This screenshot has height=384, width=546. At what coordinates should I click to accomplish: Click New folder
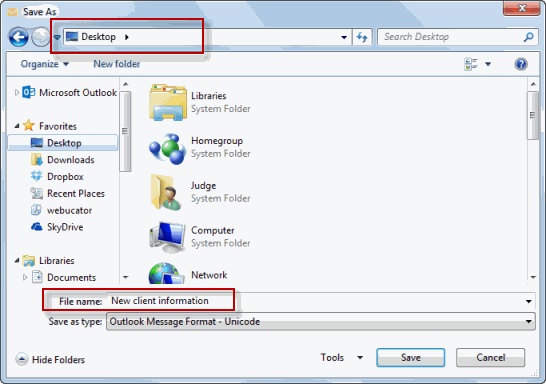pyautogui.click(x=117, y=64)
